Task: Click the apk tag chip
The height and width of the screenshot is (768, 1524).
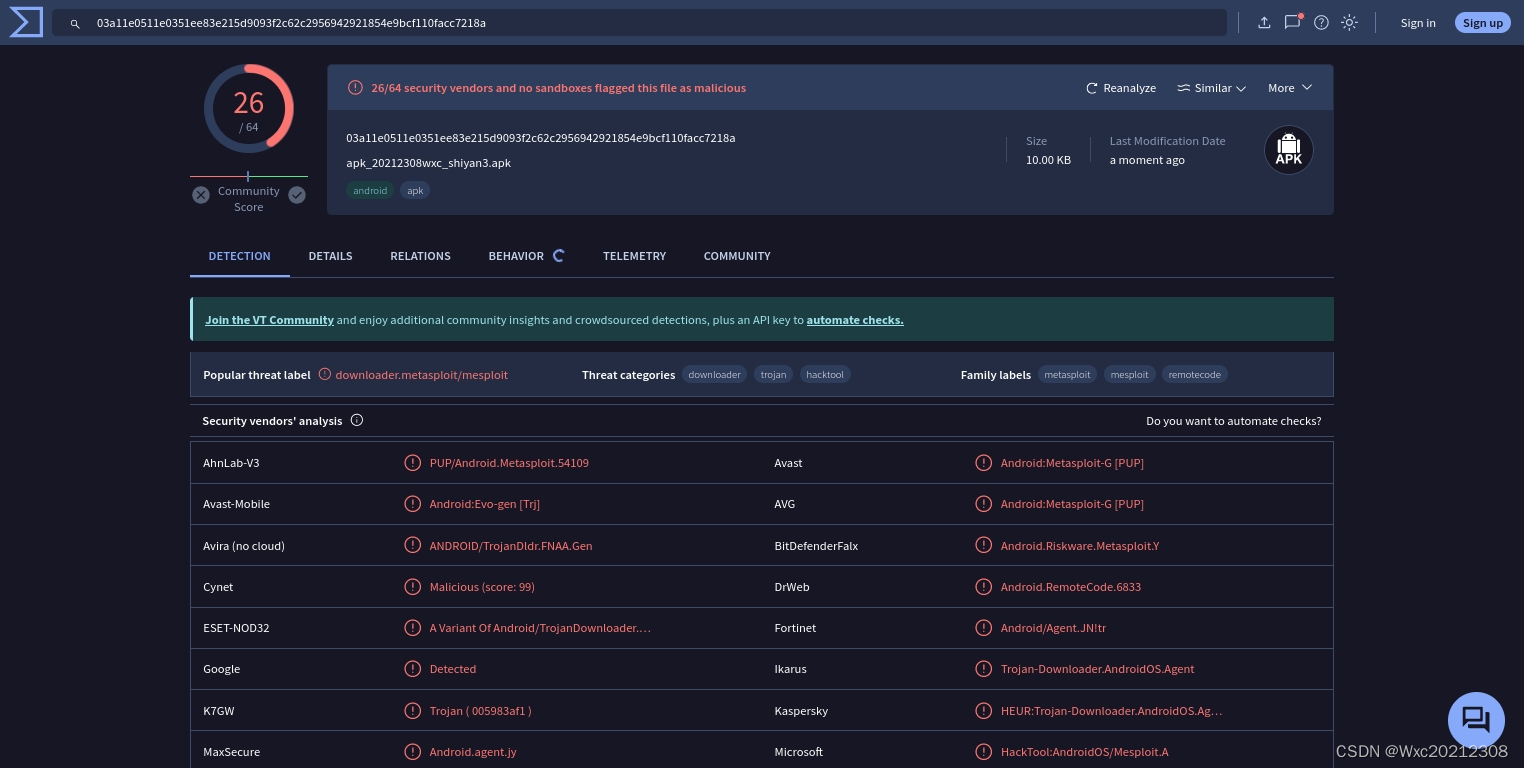Action: click(x=415, y=190)
